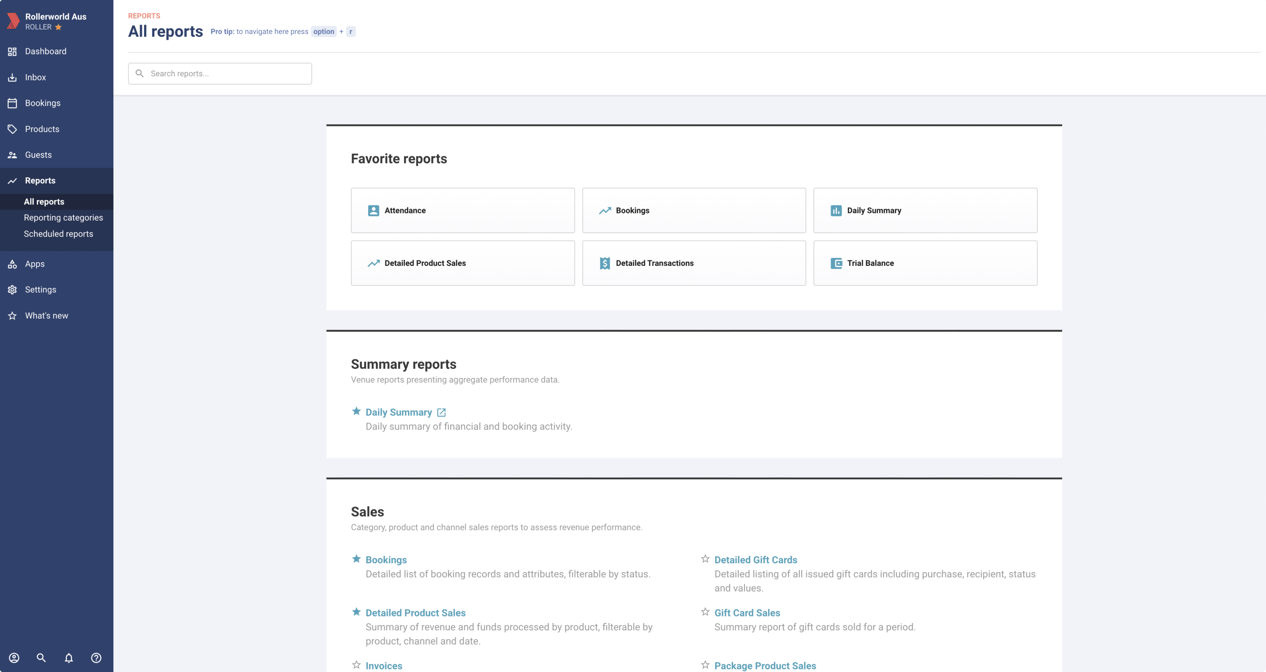Viewport: 1266px width, 672px height.
Task: Open search from the bottom toolbar magnifier
Action: (x=41, y=658)
